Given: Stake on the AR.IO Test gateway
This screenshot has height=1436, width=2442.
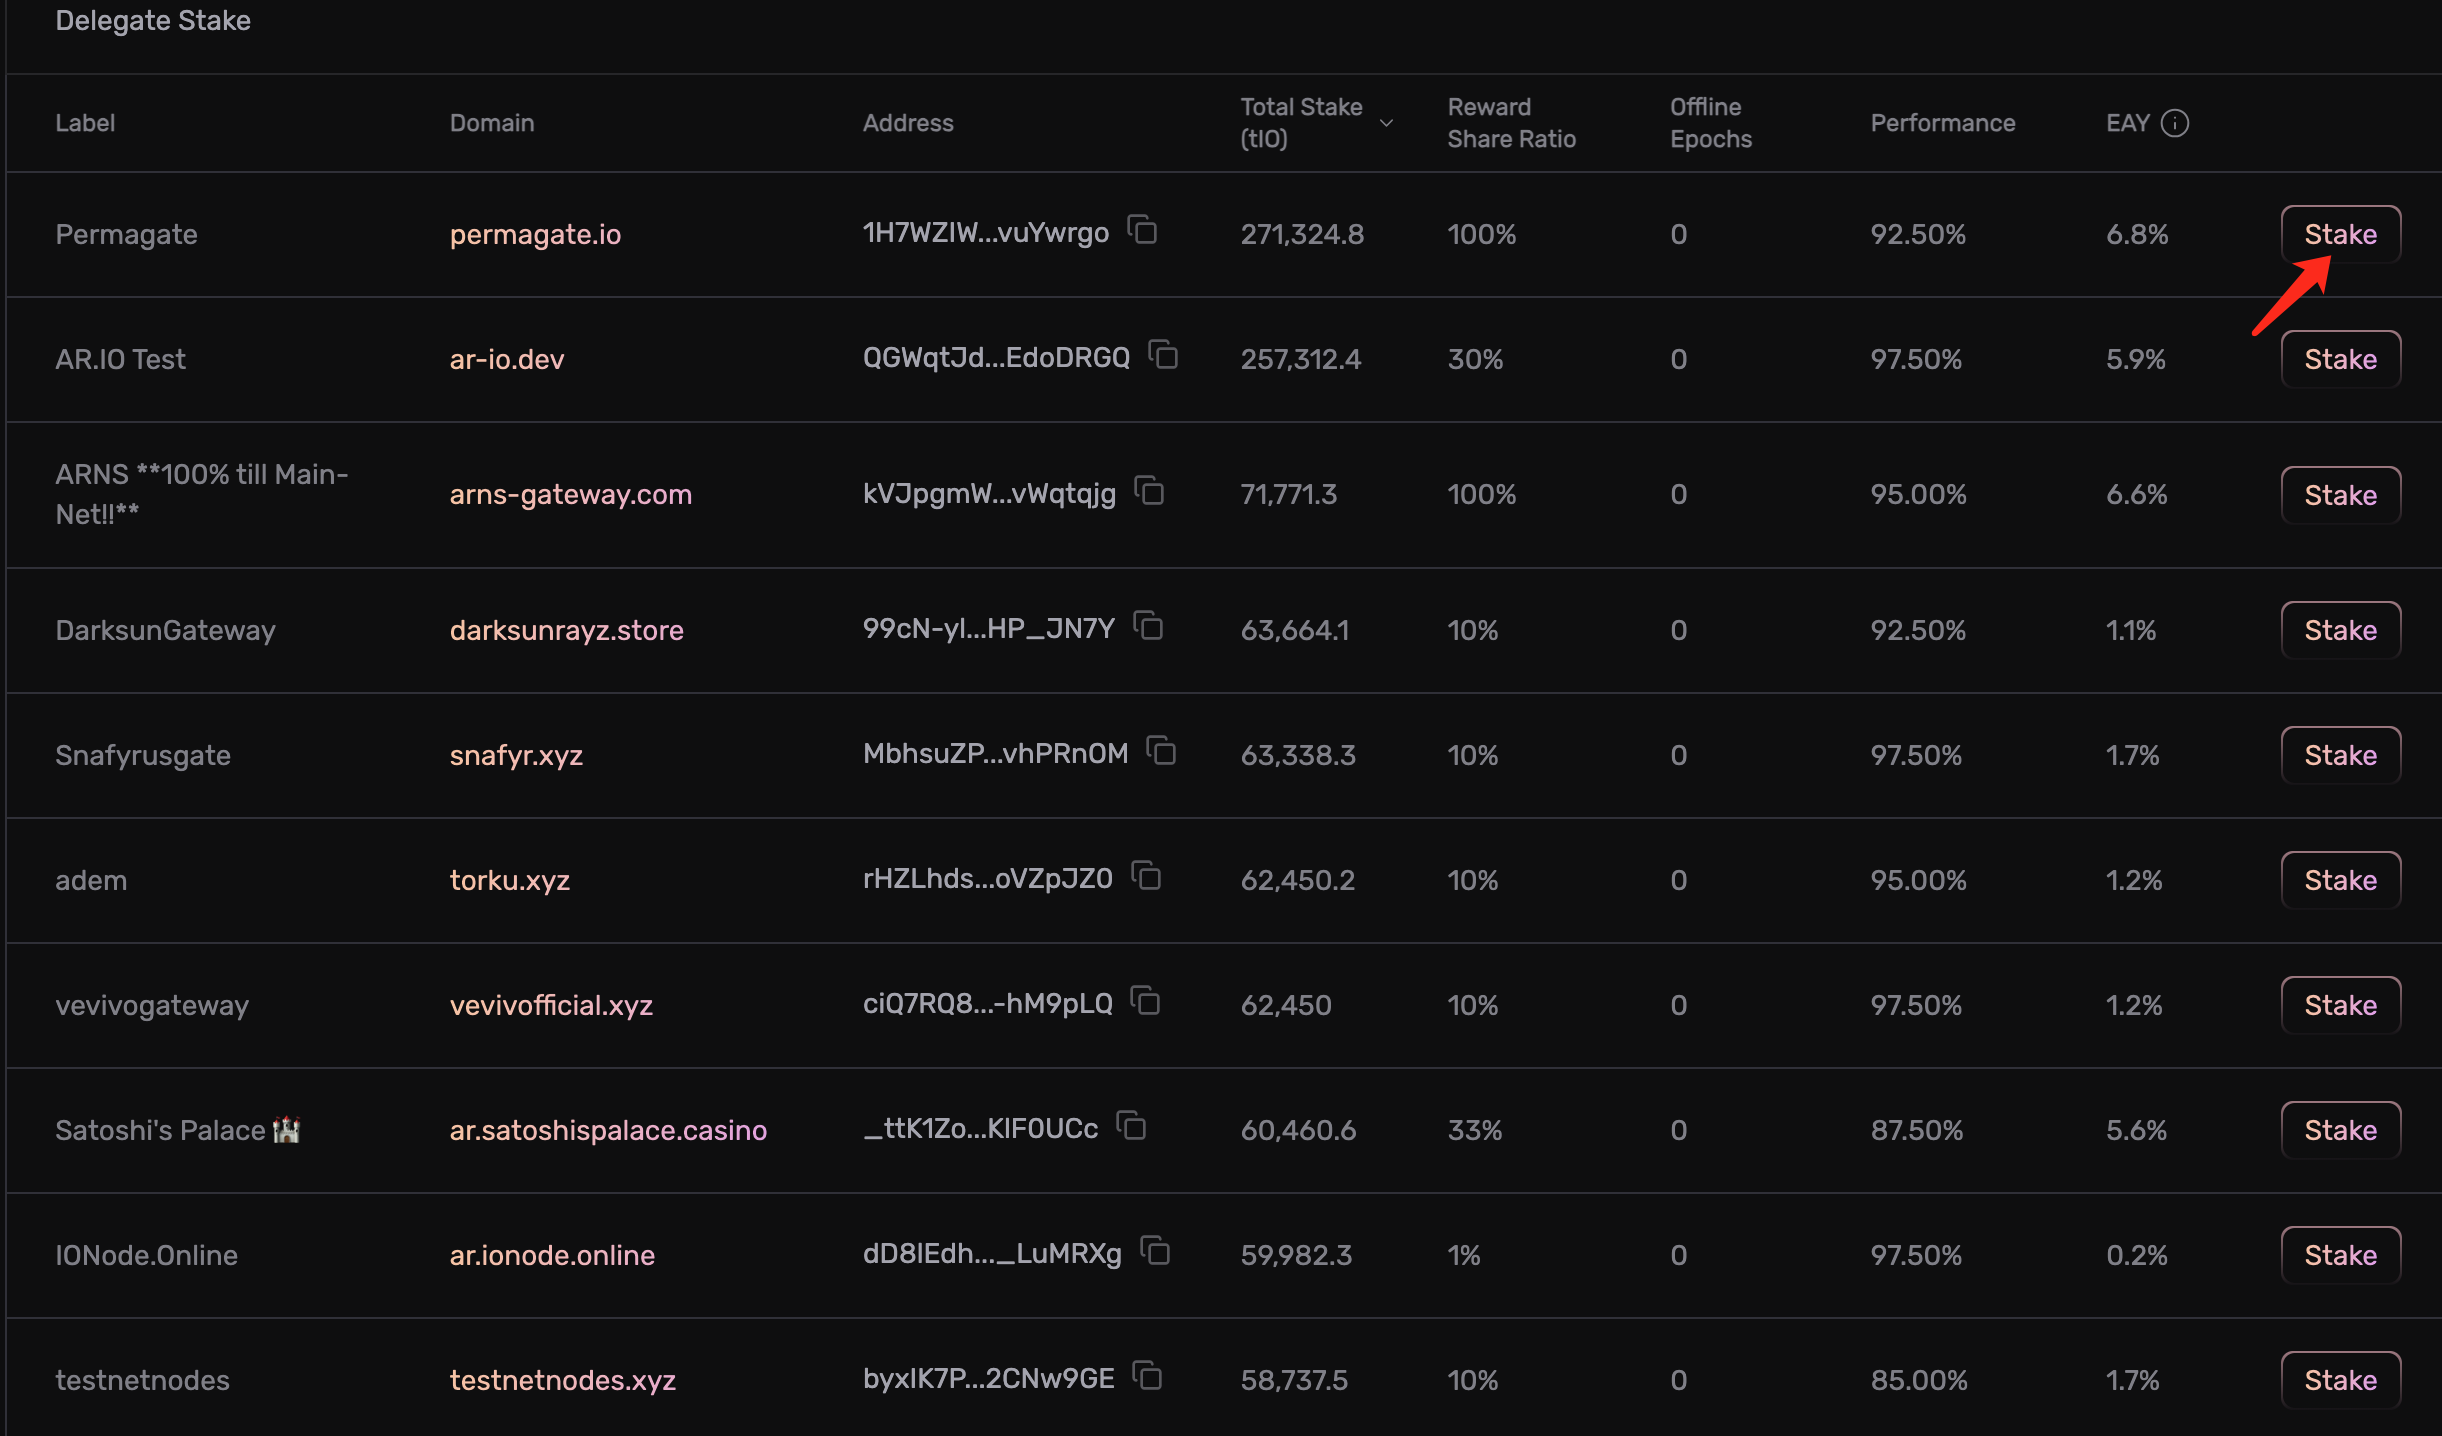Looking at the screenshot, I should point(2340,359).
